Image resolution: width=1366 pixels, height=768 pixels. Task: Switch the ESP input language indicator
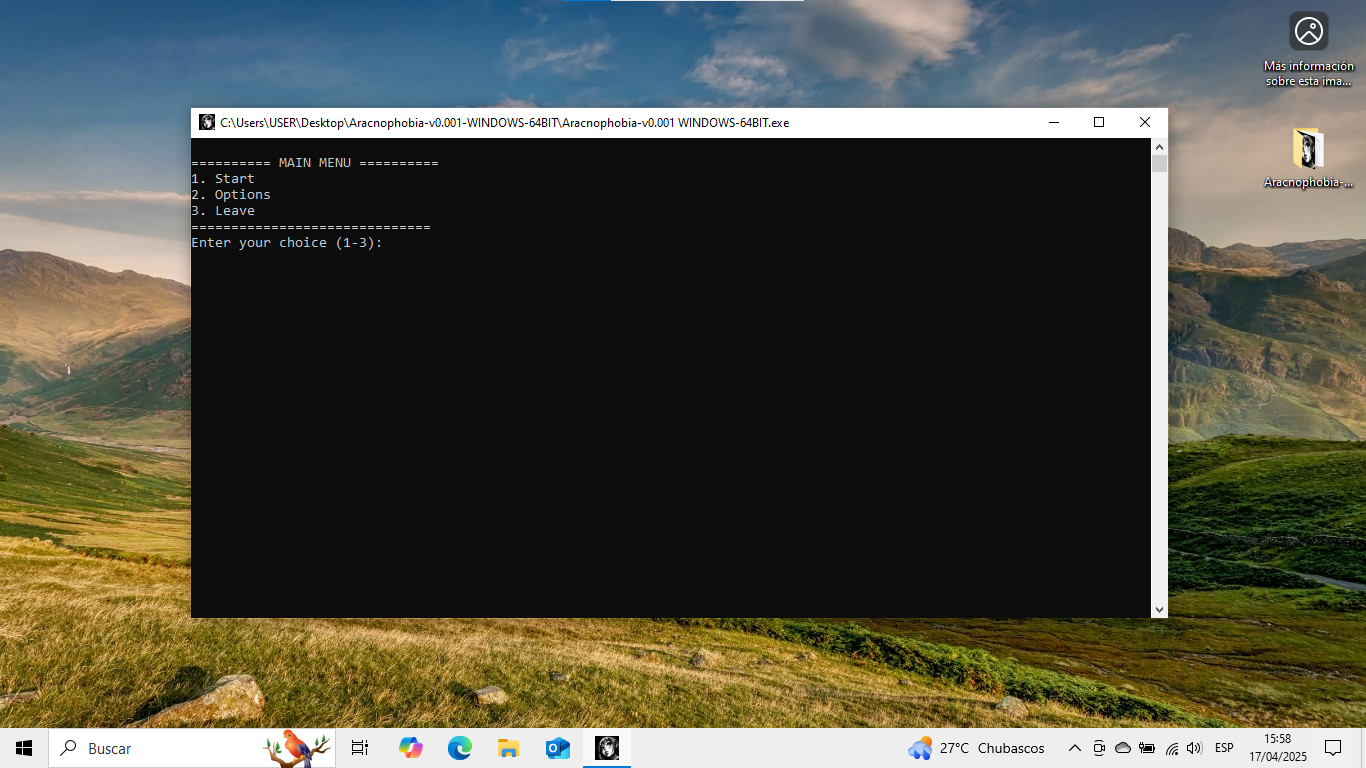[x=1224, y=748]
